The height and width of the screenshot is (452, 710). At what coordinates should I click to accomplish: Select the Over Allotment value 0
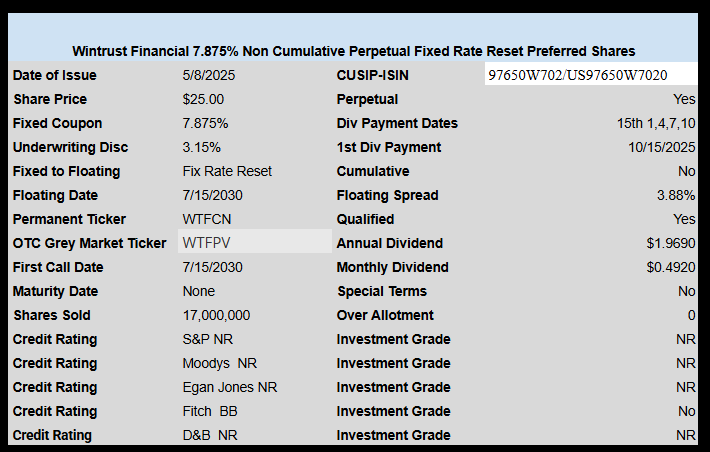click(x=691, y=315)
